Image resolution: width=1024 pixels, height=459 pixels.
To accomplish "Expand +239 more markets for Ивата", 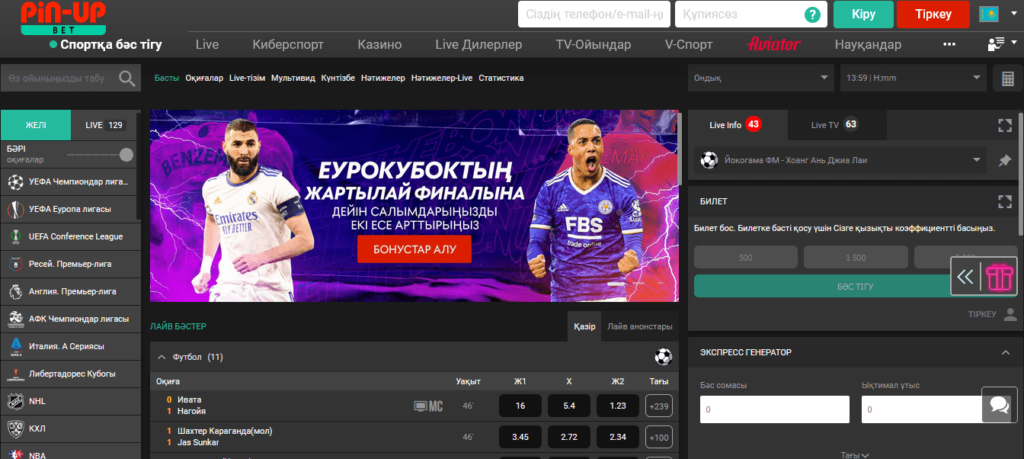I will click(658, 406).
